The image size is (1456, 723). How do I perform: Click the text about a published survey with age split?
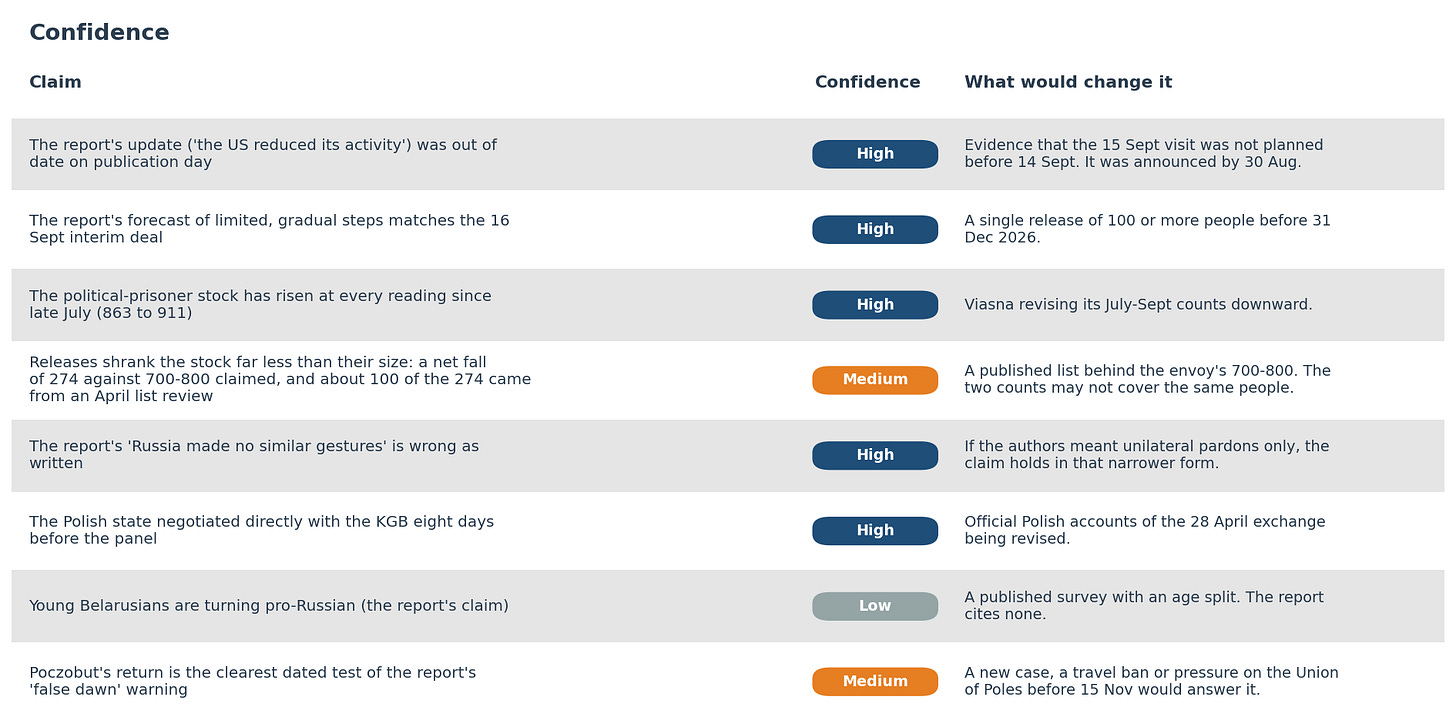point(1143,606)
